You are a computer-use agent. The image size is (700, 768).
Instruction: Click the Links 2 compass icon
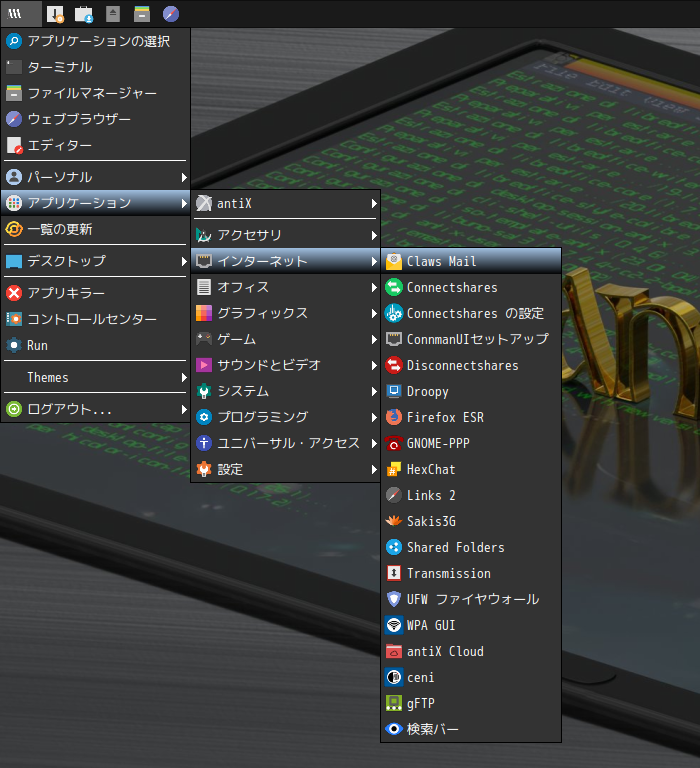(x=394, y=495)
